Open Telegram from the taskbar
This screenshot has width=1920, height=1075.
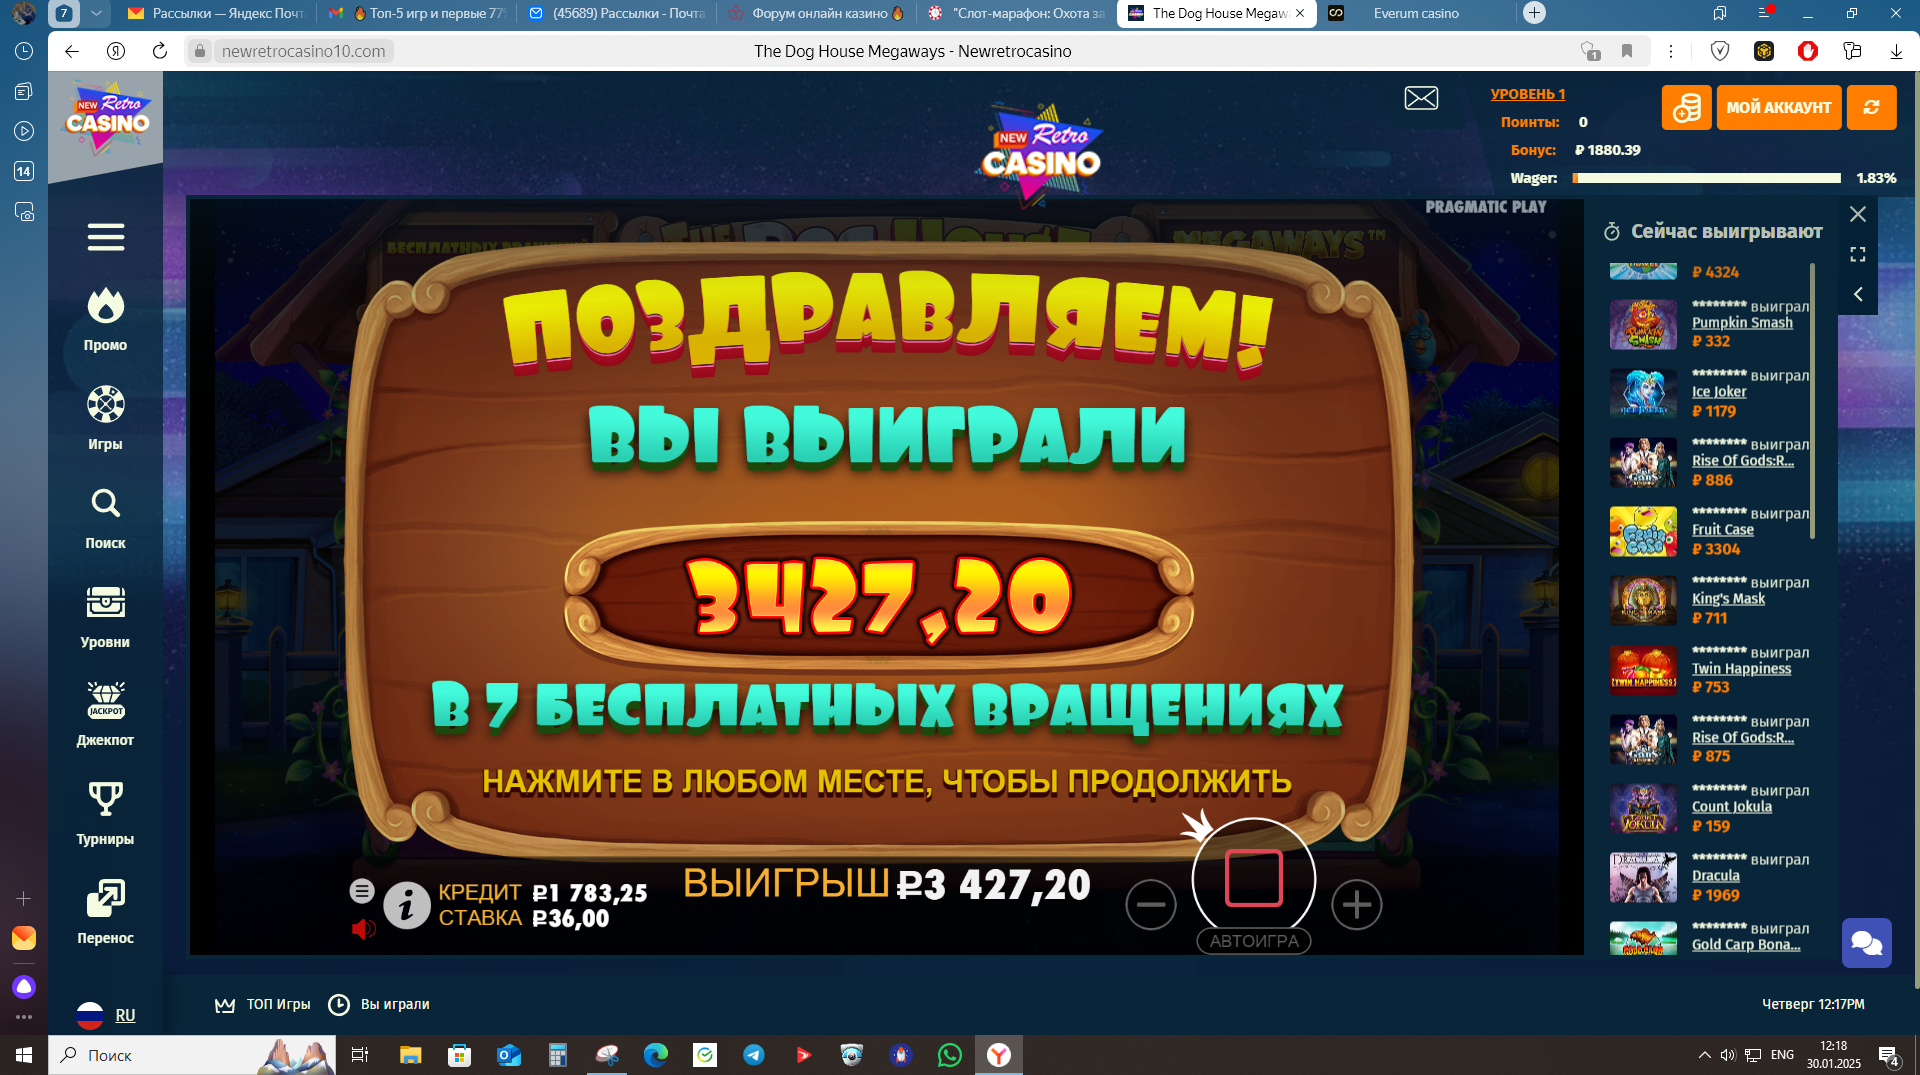pos(754,1055)
